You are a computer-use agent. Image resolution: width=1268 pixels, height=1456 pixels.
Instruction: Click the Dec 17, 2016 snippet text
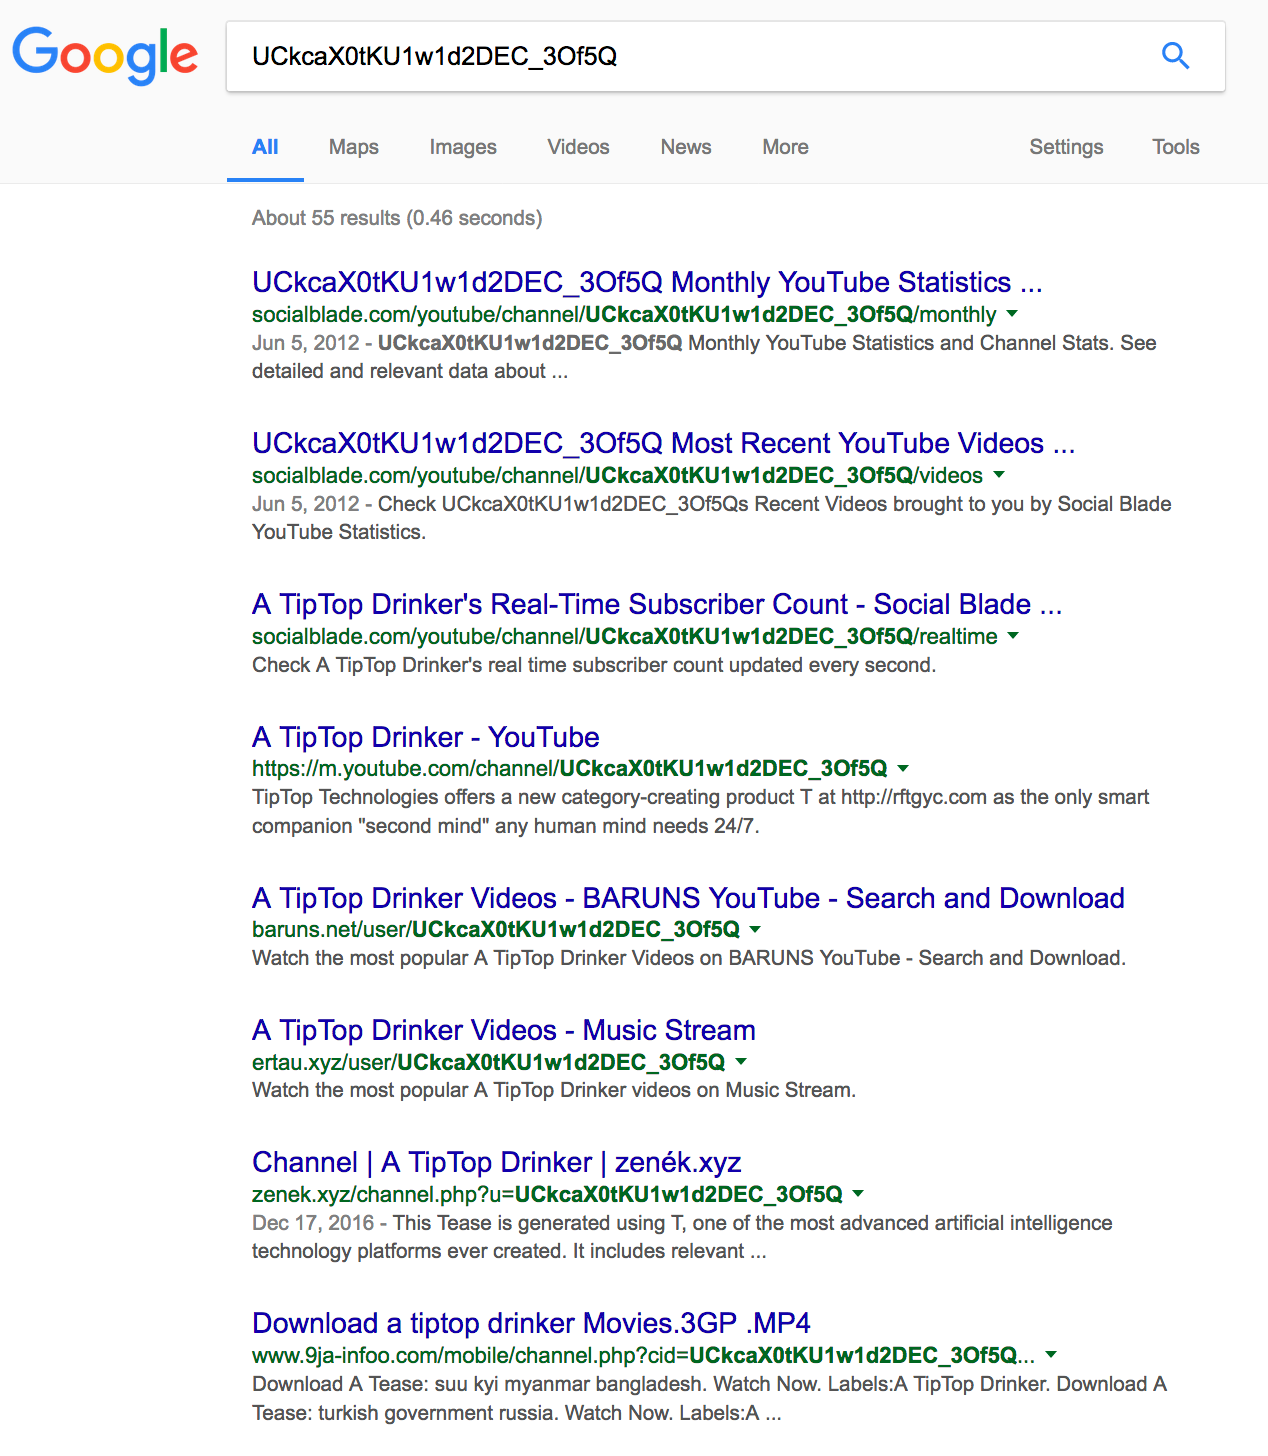[x=682, y=1237]
